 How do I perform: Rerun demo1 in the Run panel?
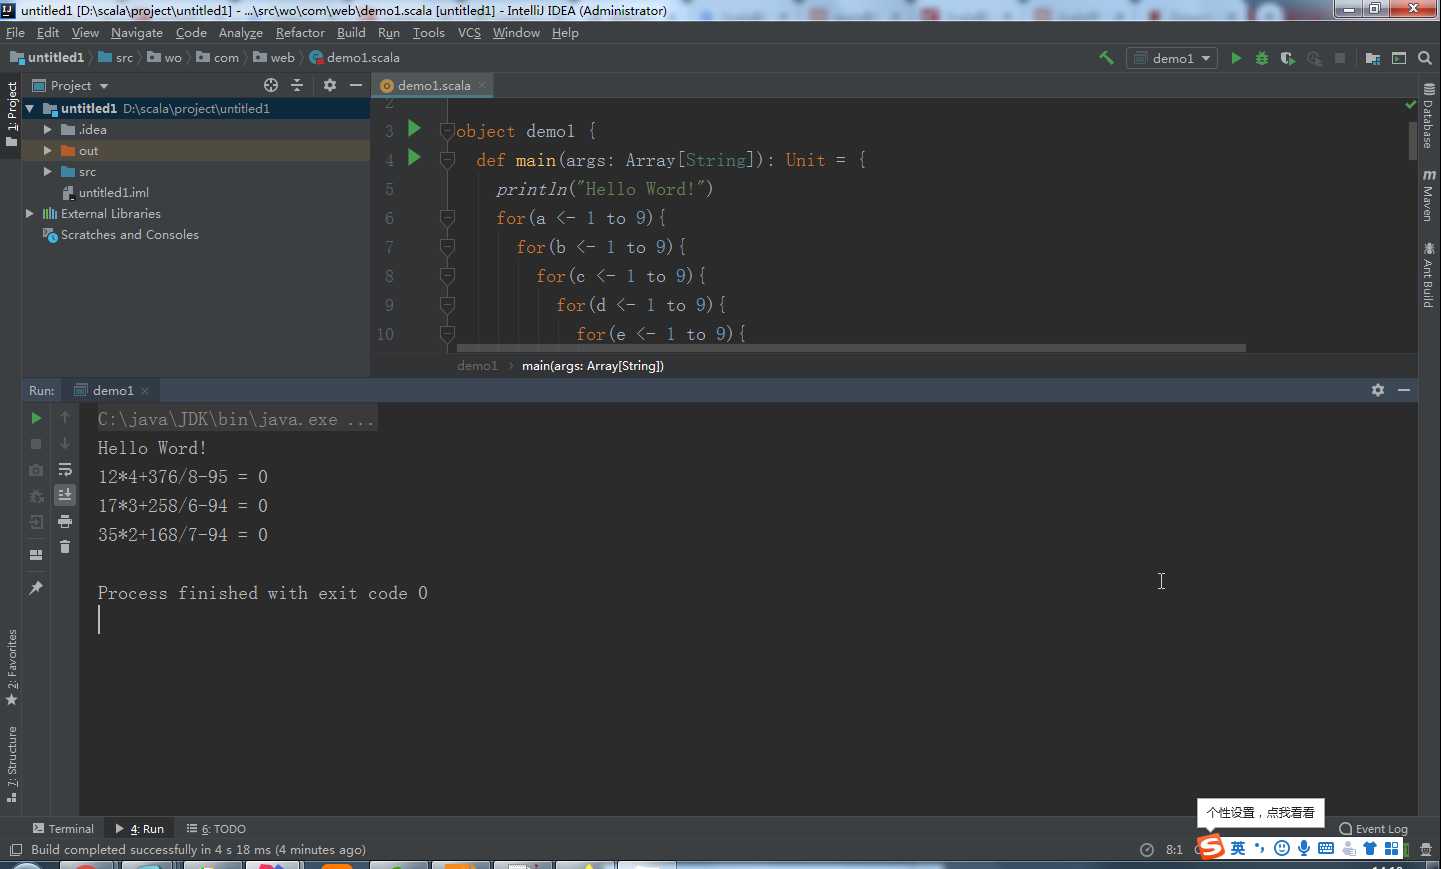point(36,418)
